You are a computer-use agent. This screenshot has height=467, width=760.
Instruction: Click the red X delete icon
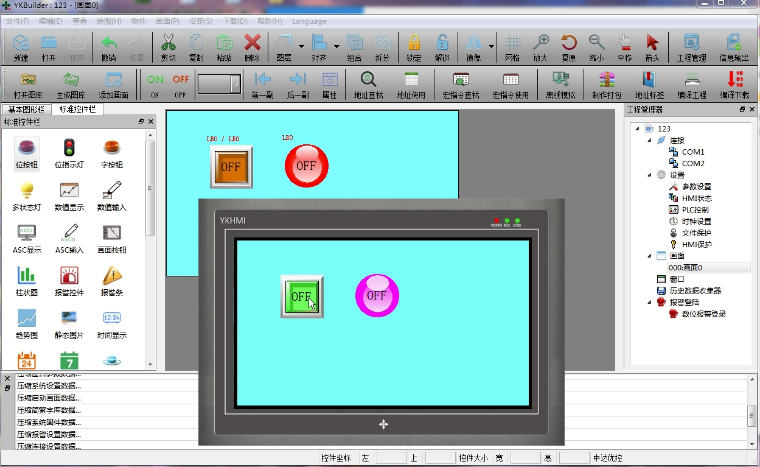(253, 45)
